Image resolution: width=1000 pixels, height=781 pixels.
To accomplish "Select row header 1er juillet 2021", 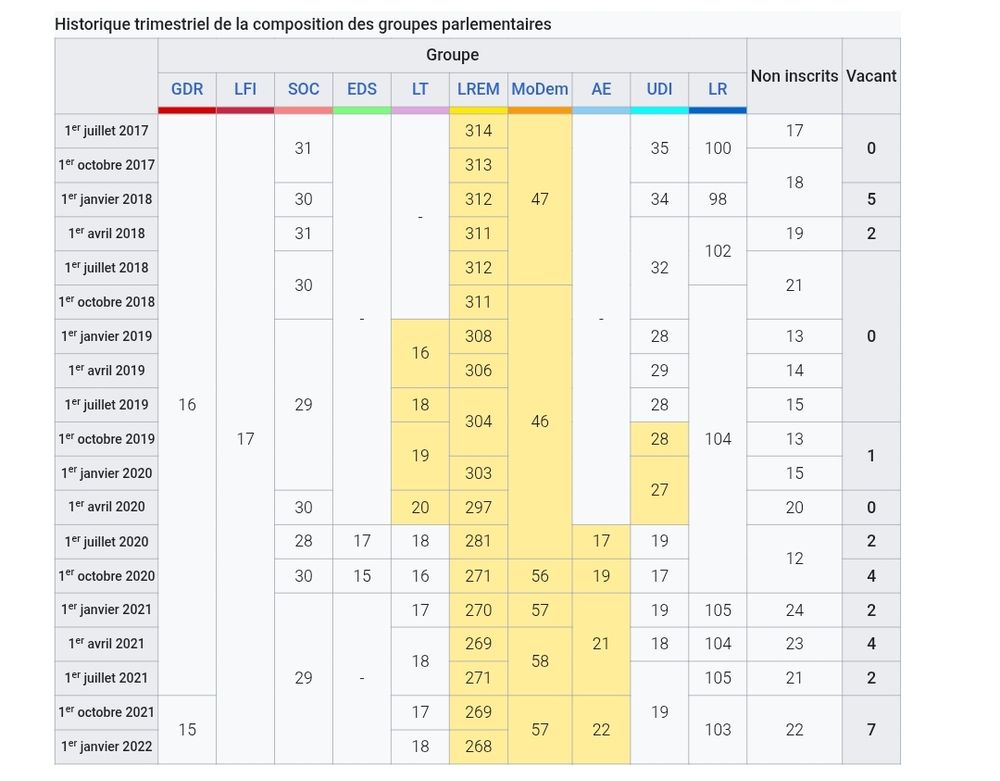I will click(107, 678).
